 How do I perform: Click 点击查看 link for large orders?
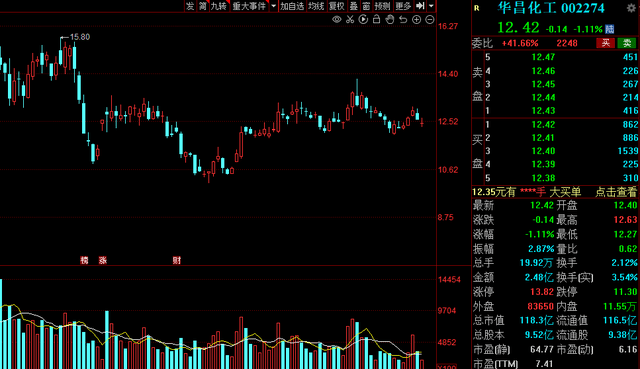[x=616, y=192]
